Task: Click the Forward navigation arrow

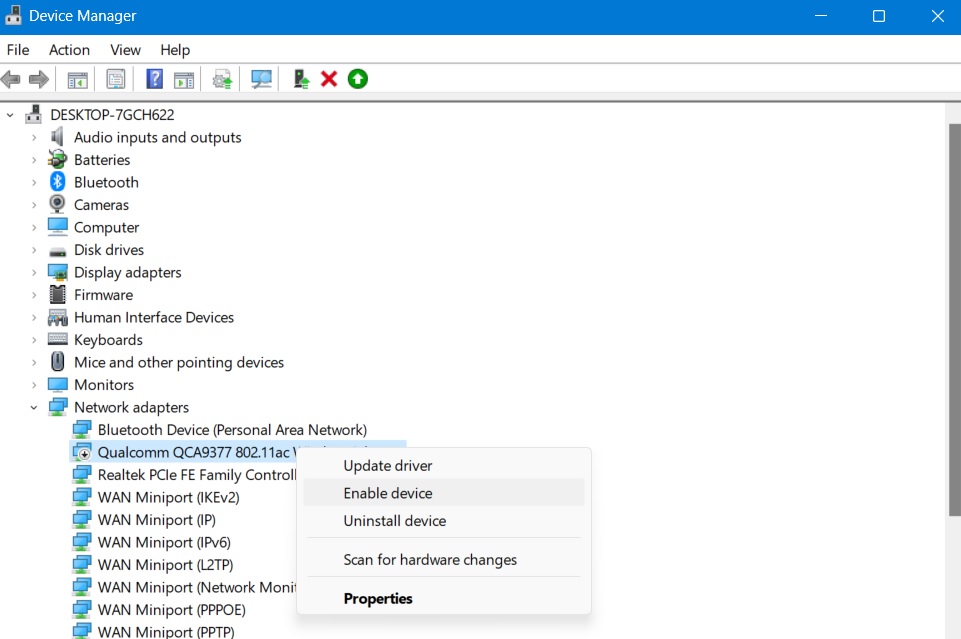Action: pyautogui.click(x=37, y=79)
